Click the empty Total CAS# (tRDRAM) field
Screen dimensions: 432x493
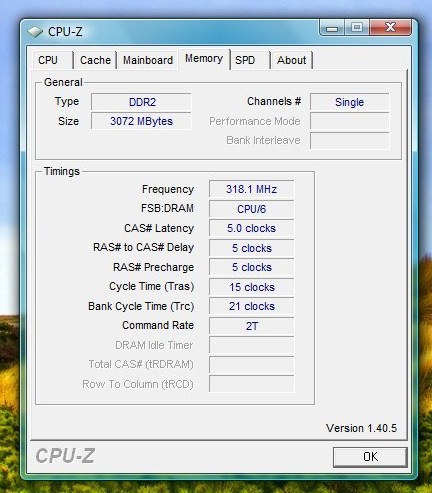click(x=252, y=364)
